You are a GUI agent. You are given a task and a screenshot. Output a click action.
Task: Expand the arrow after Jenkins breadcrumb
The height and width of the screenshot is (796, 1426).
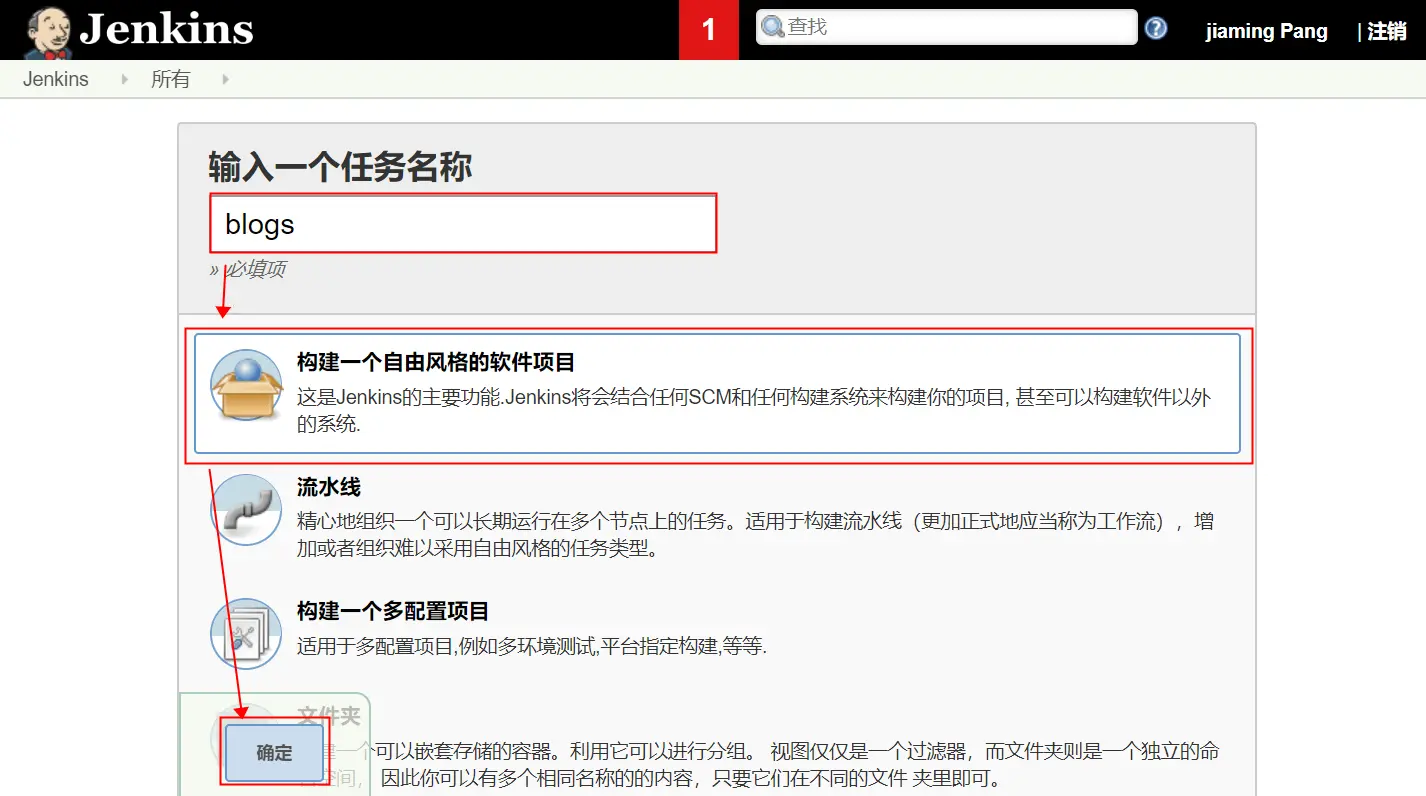pyautogui.click(x=124, y=79)
